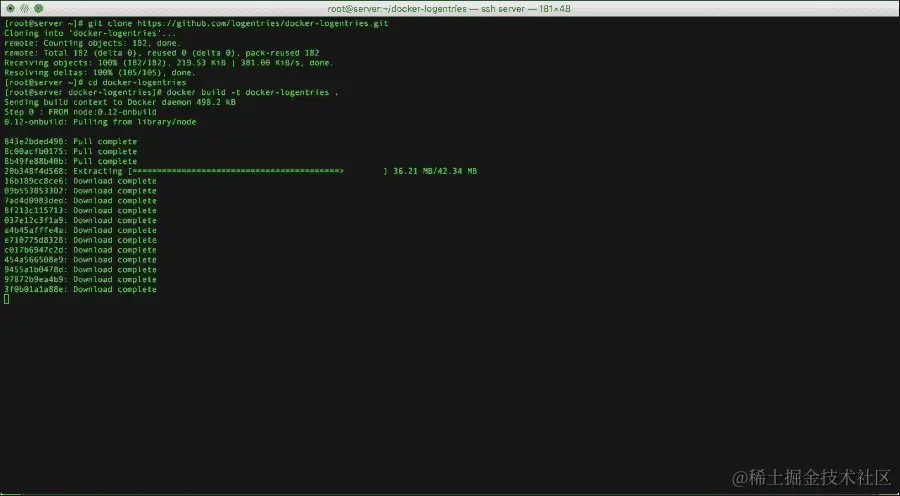This screenshot has width=900, height=496.
Task: Maximize the terminal window
Action: [x=38, y=9]
